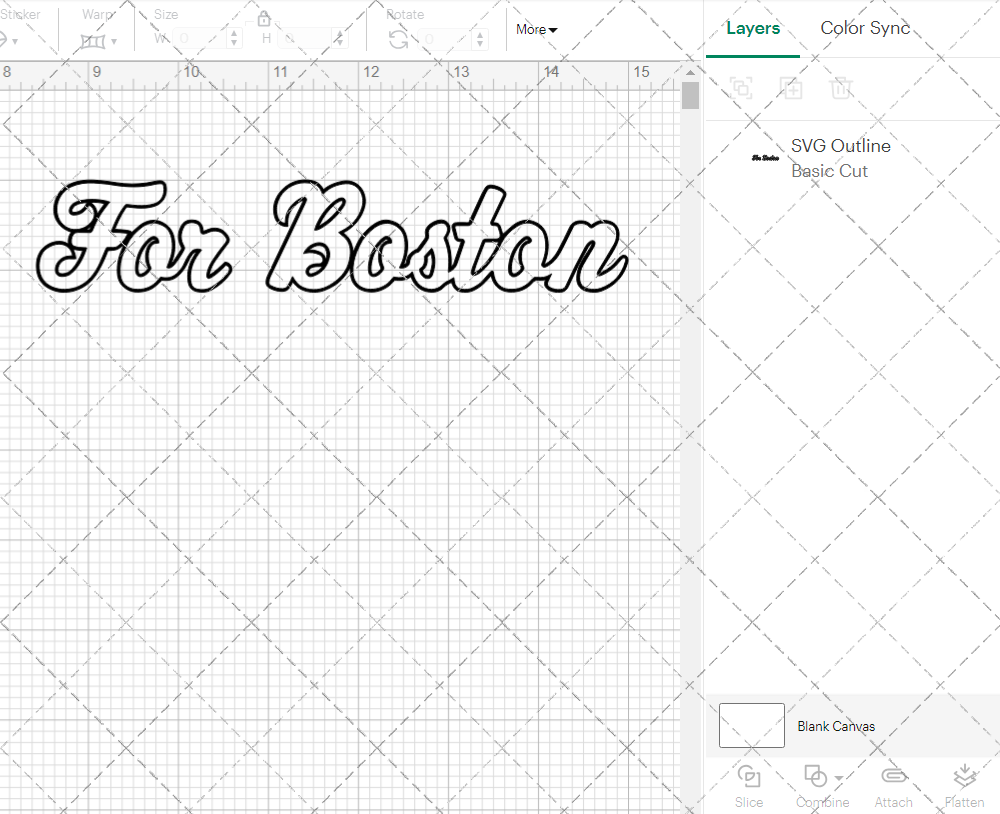The height and width of the screenshot is (814, 1000).
Task: Switch to the Color Sync tab
Action: pos(864,28)
